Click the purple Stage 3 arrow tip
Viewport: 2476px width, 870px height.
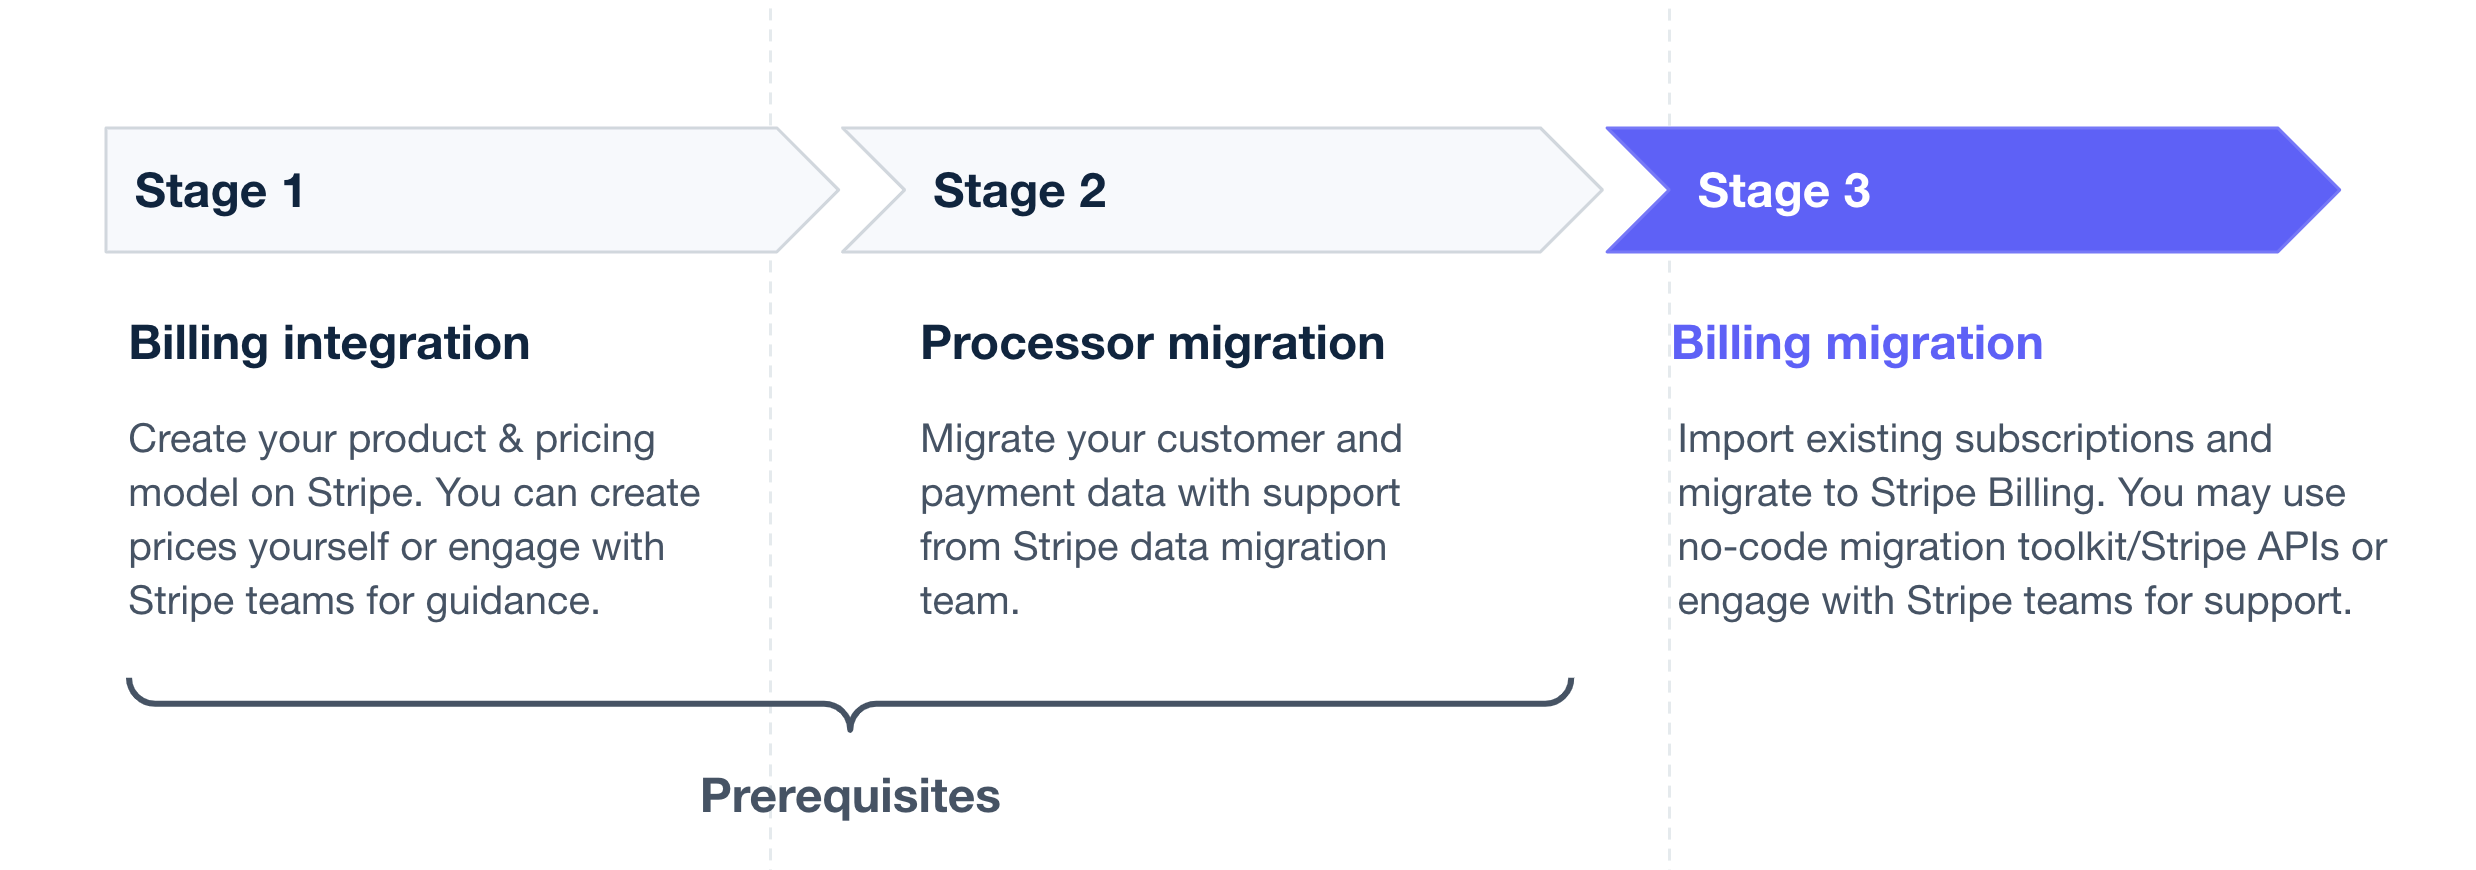click(2310, 190)
